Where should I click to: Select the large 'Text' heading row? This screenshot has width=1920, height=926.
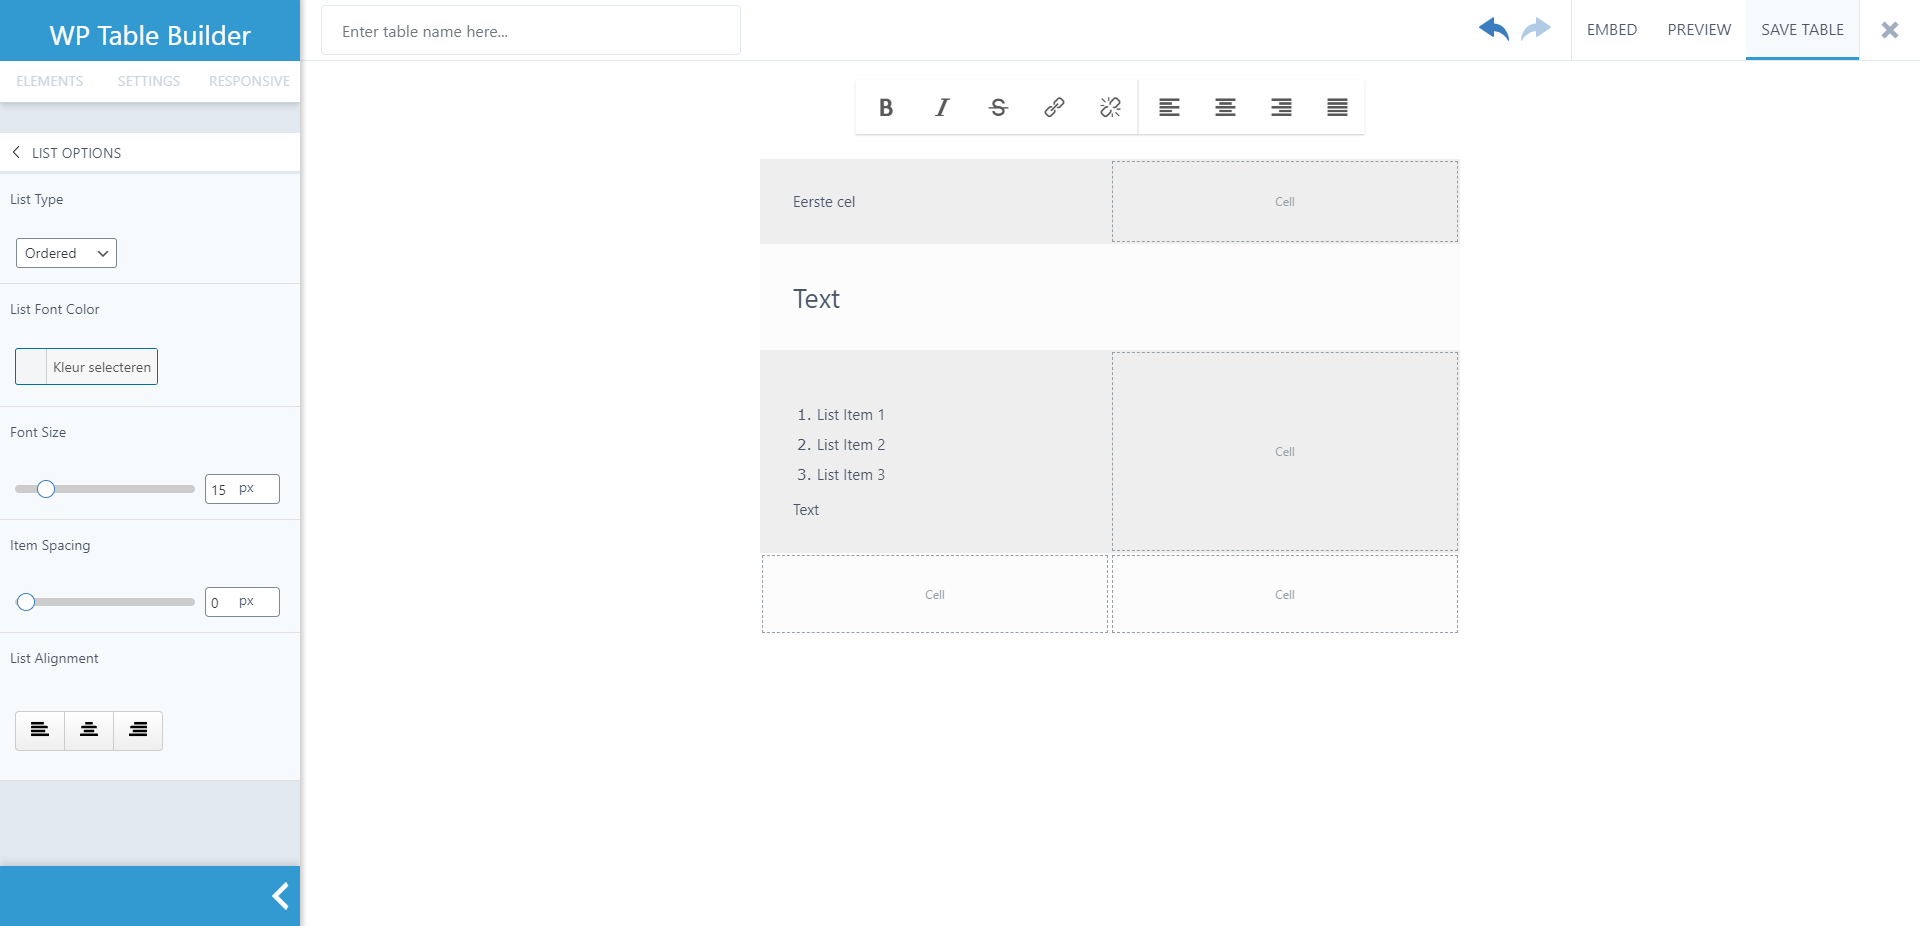tap(1109, 298)
